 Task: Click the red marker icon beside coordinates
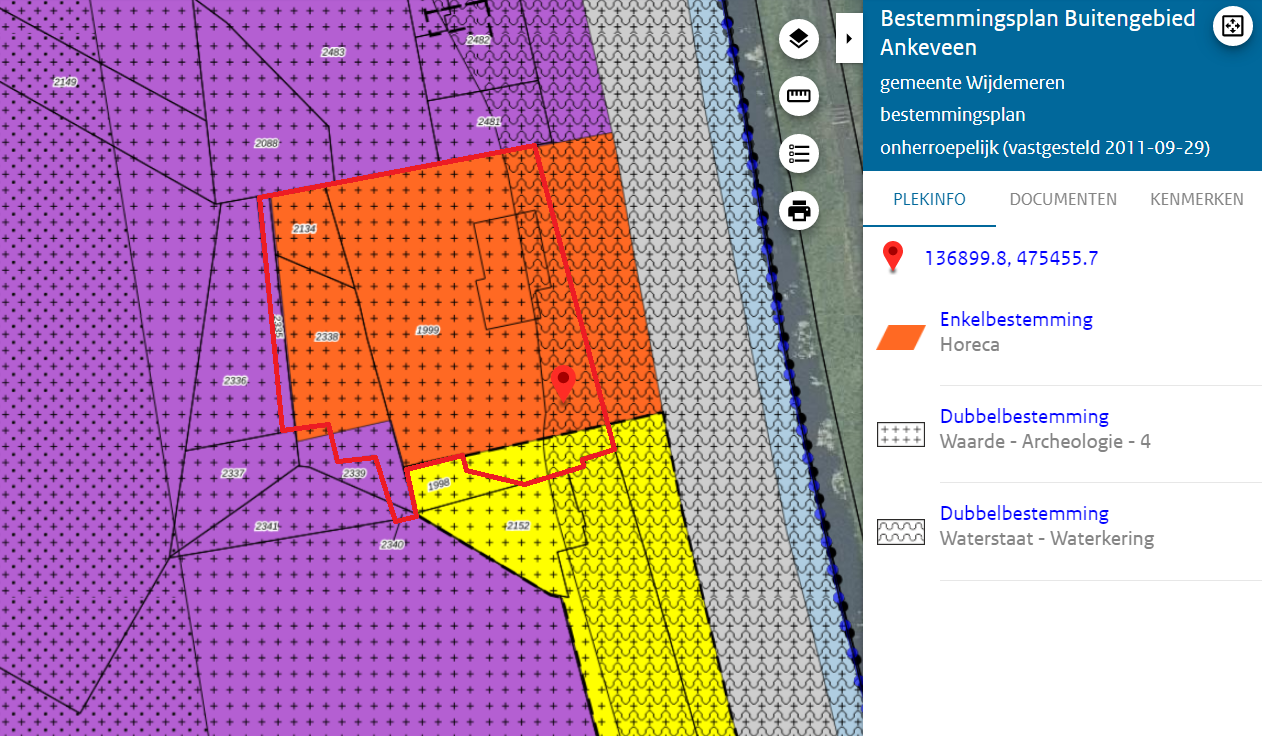click(x=893, y=257)
